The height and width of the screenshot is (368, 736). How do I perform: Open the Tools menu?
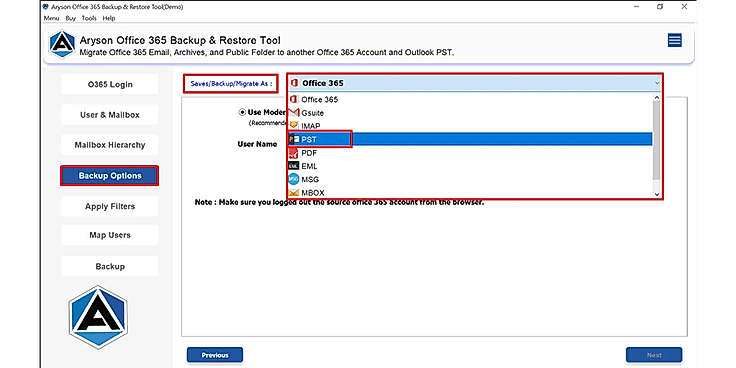pyautogui.click(x=89, y=18)
